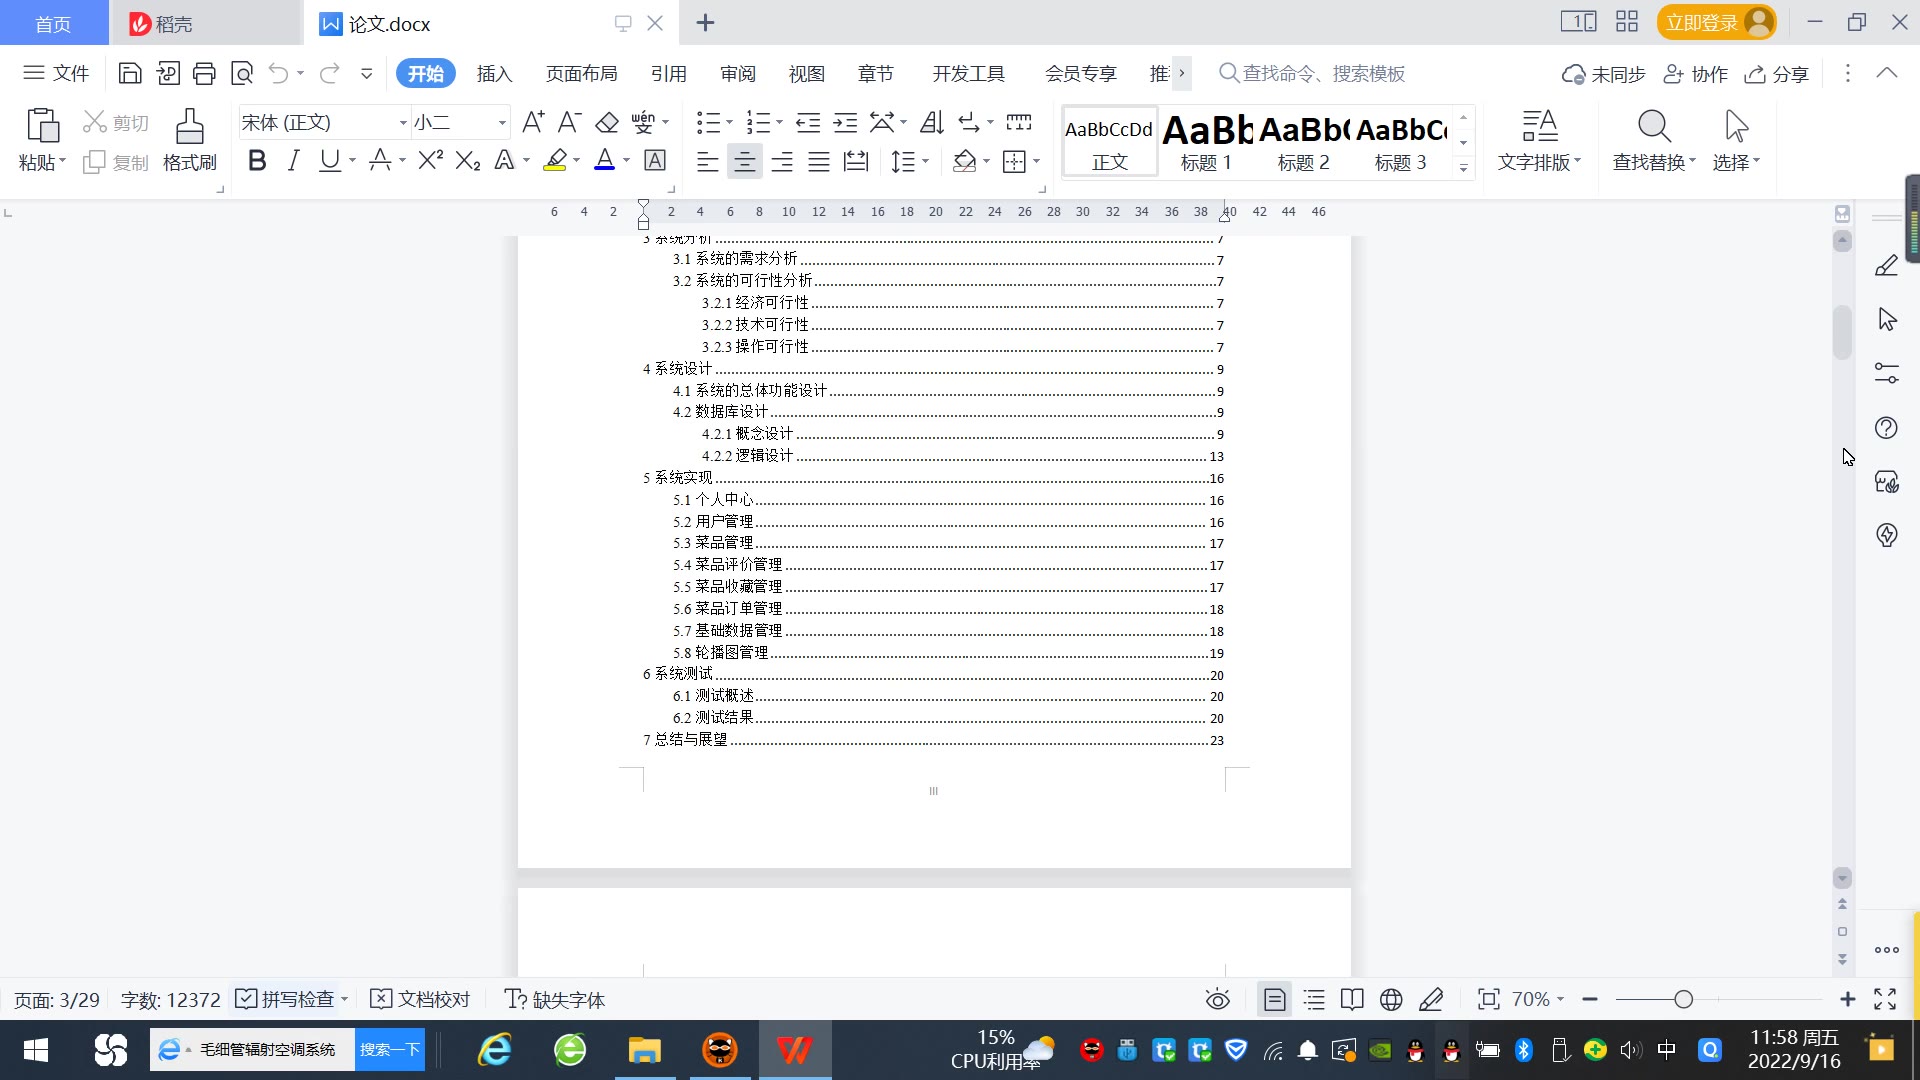Open the 插入 (Insert) tab
This screenshot has width=1920, height=1080.
pos(494,73)
